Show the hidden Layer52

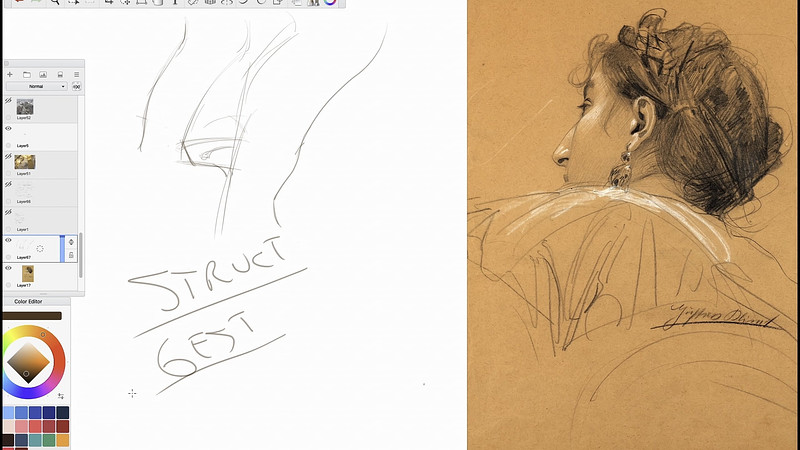(x=8, y=101)
